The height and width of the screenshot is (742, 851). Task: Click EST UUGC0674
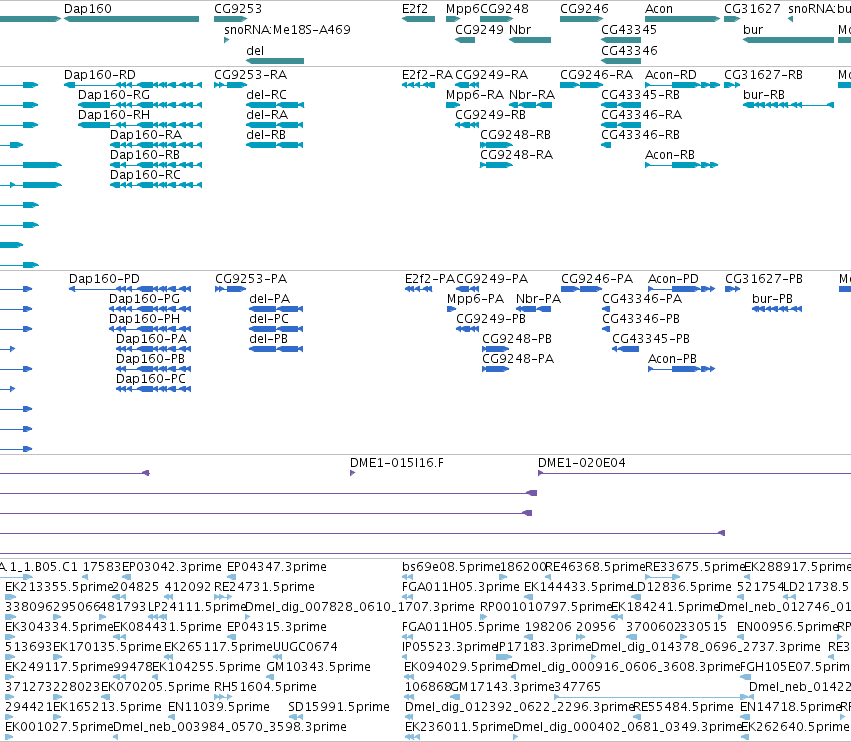click(x=305, y=646)
